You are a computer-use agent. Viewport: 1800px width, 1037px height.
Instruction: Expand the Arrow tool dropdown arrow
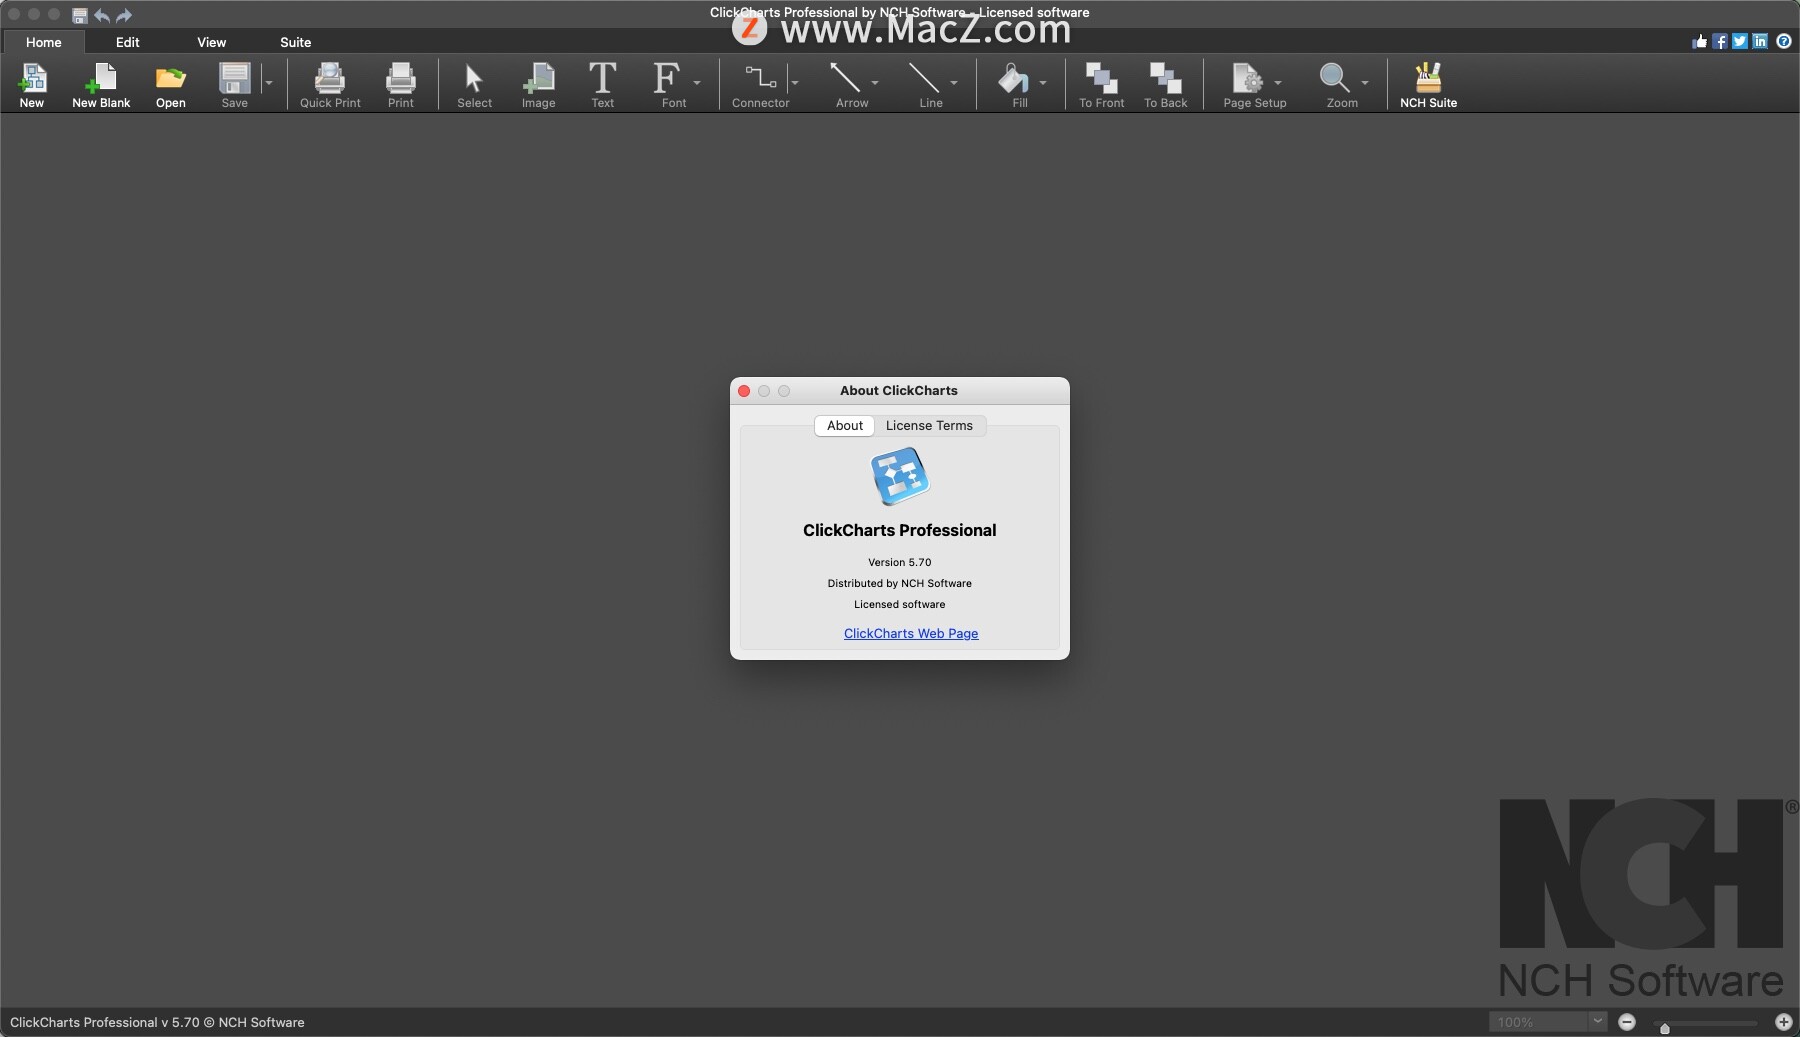coord(875,82)
